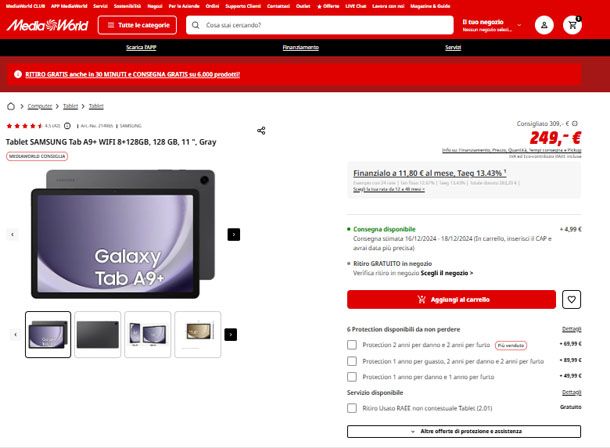Viewport: 610px width, 448px height.
Task: Click 'Scegli il negozio' pickup link
Action: (x=447, y=273)
